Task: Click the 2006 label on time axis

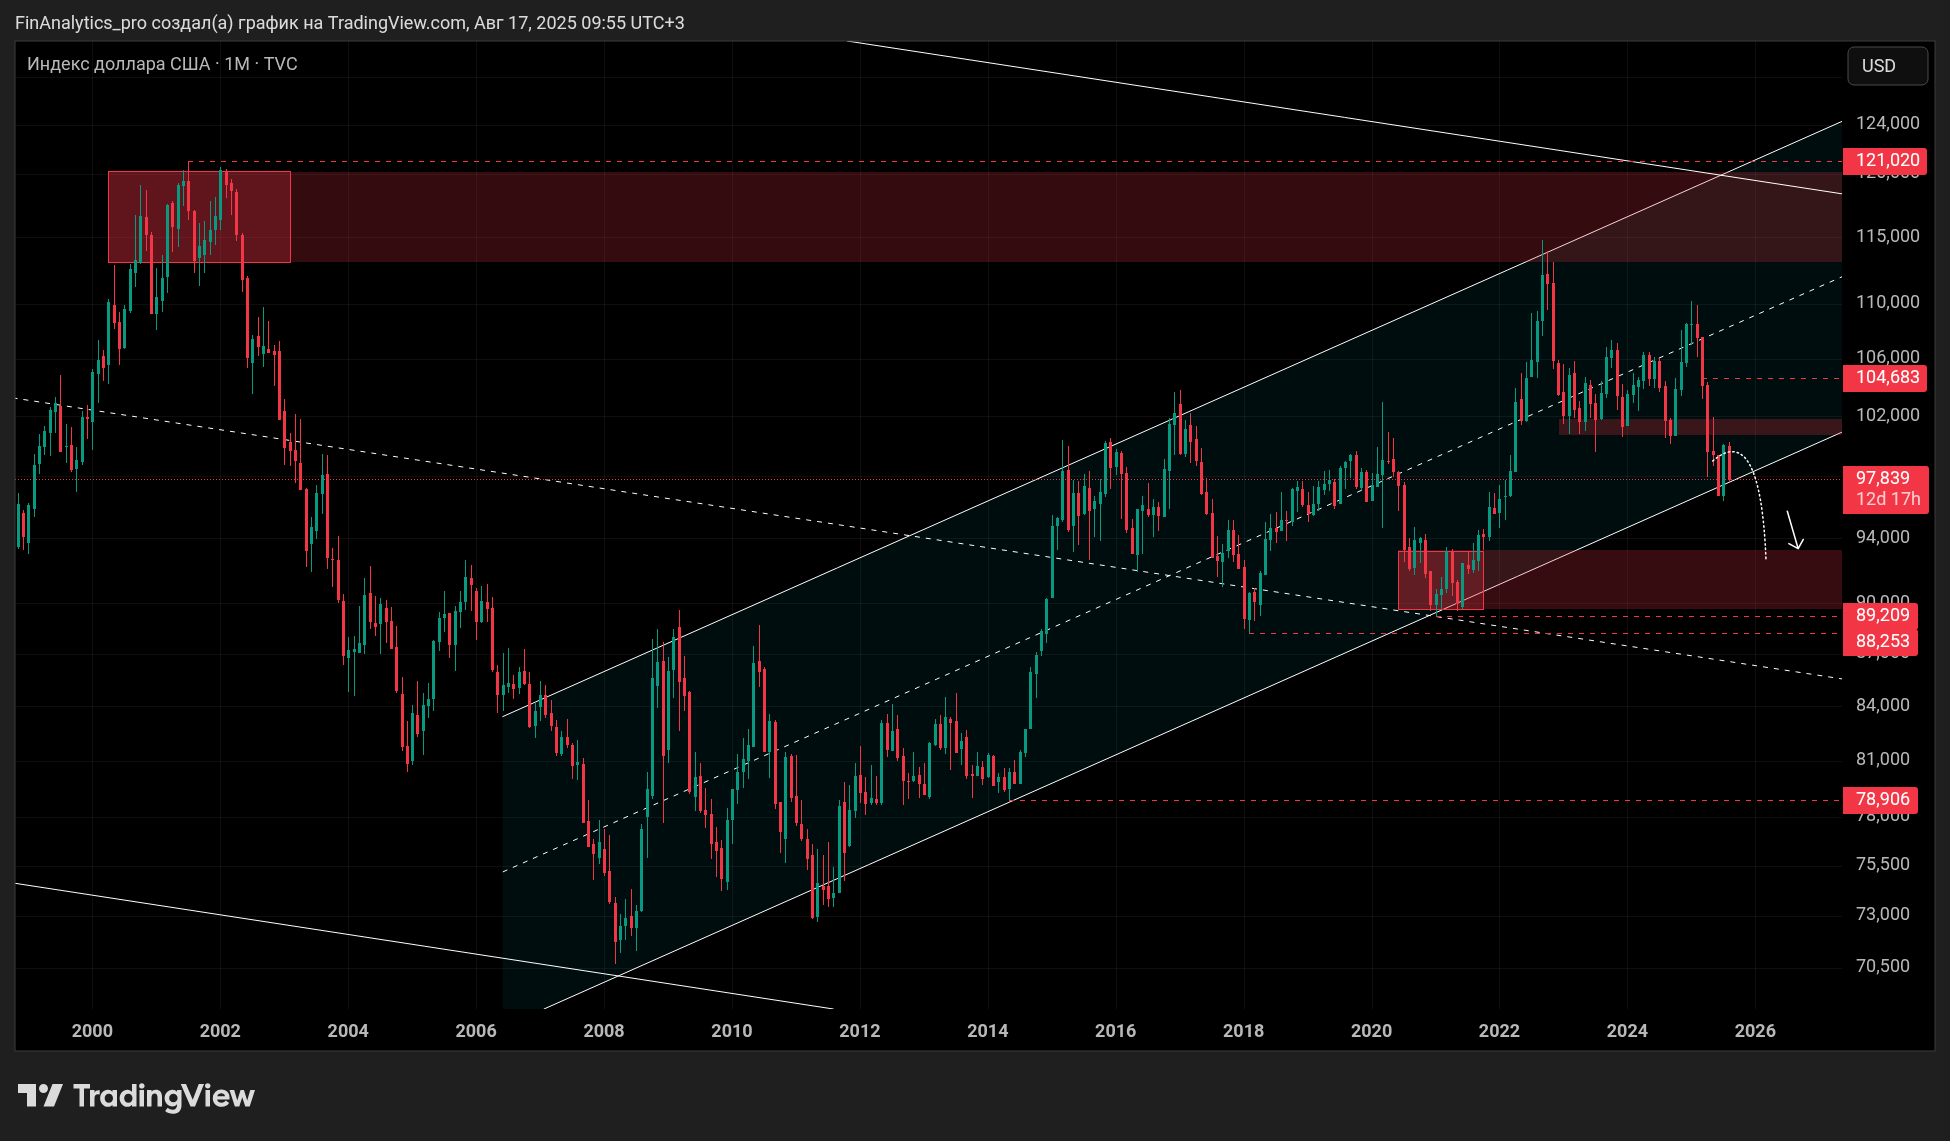Action: (x=476, y=1031)
